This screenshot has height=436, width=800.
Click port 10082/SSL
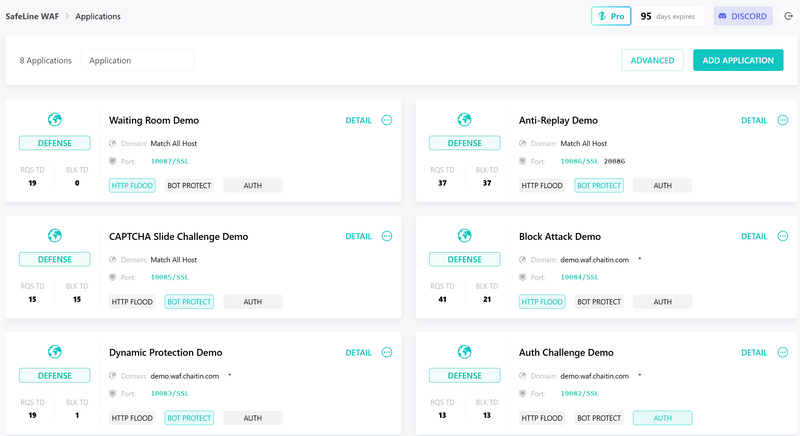click(579, 394)
